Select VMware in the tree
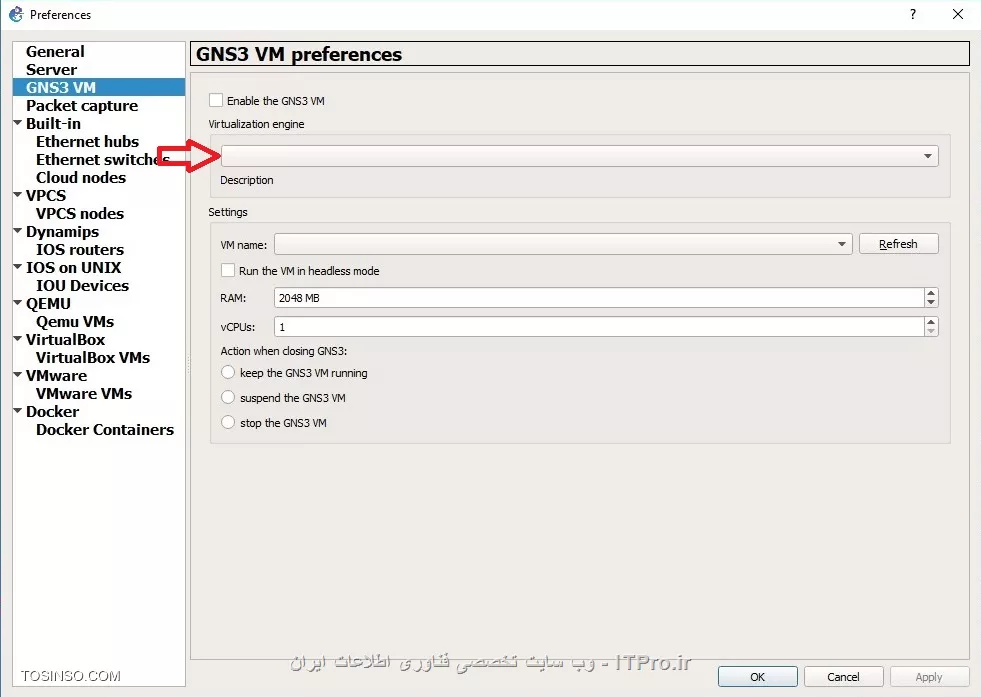This screenshot has width=981, height=697. coord(56,375)
